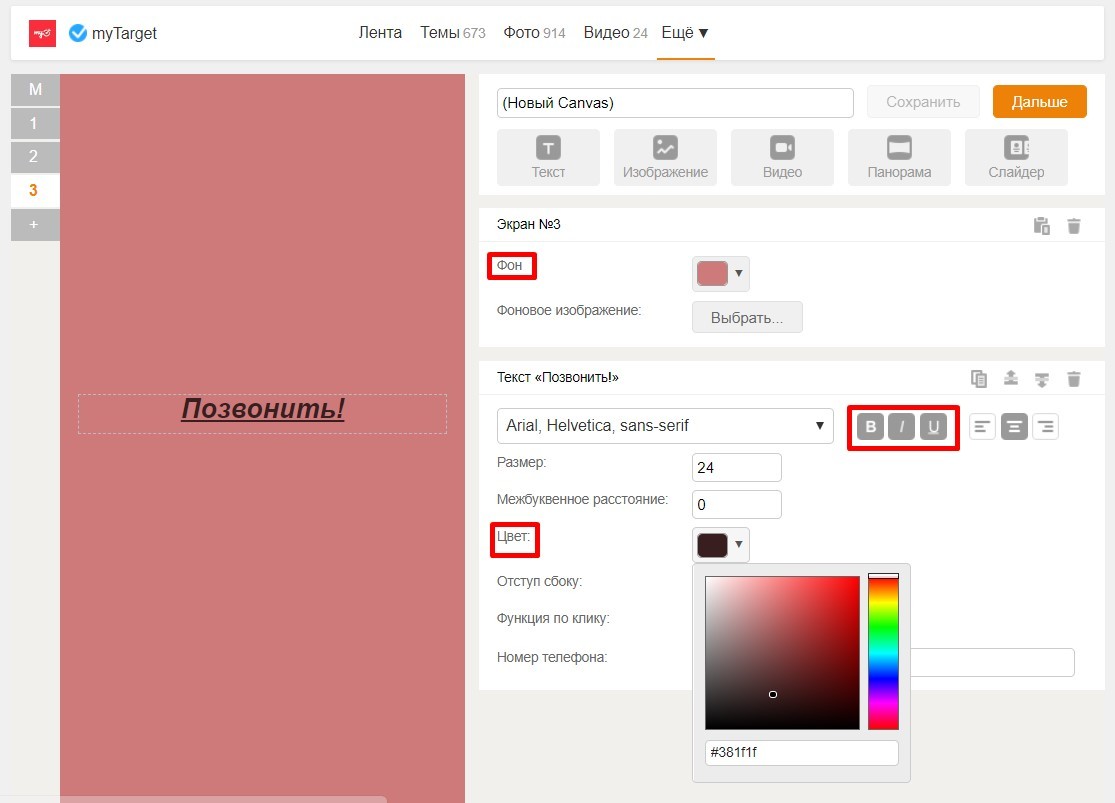Open the Фото tab in the navigation
This screenshot has height=803, width=1115.
(534, 33)
